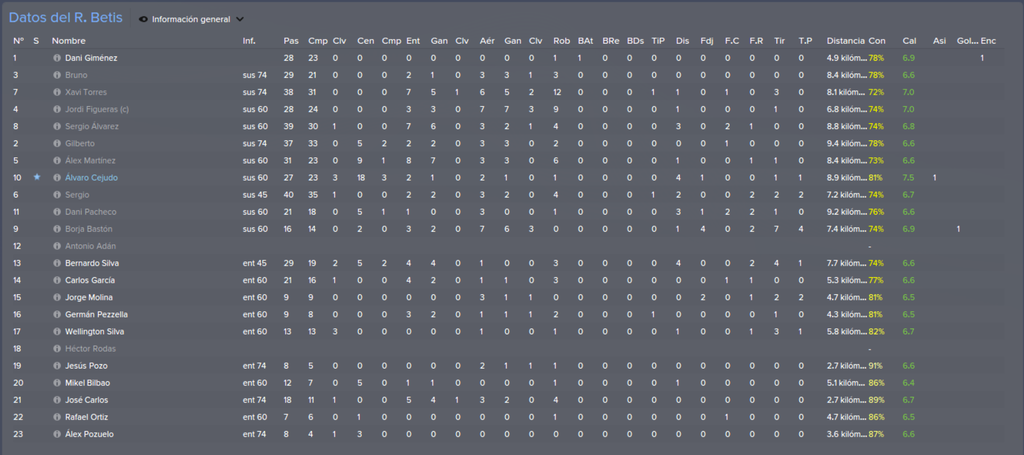The image size is (1024, 455).
Task: Click Datos del R. Betis title
Action: (x=65, y=18)
